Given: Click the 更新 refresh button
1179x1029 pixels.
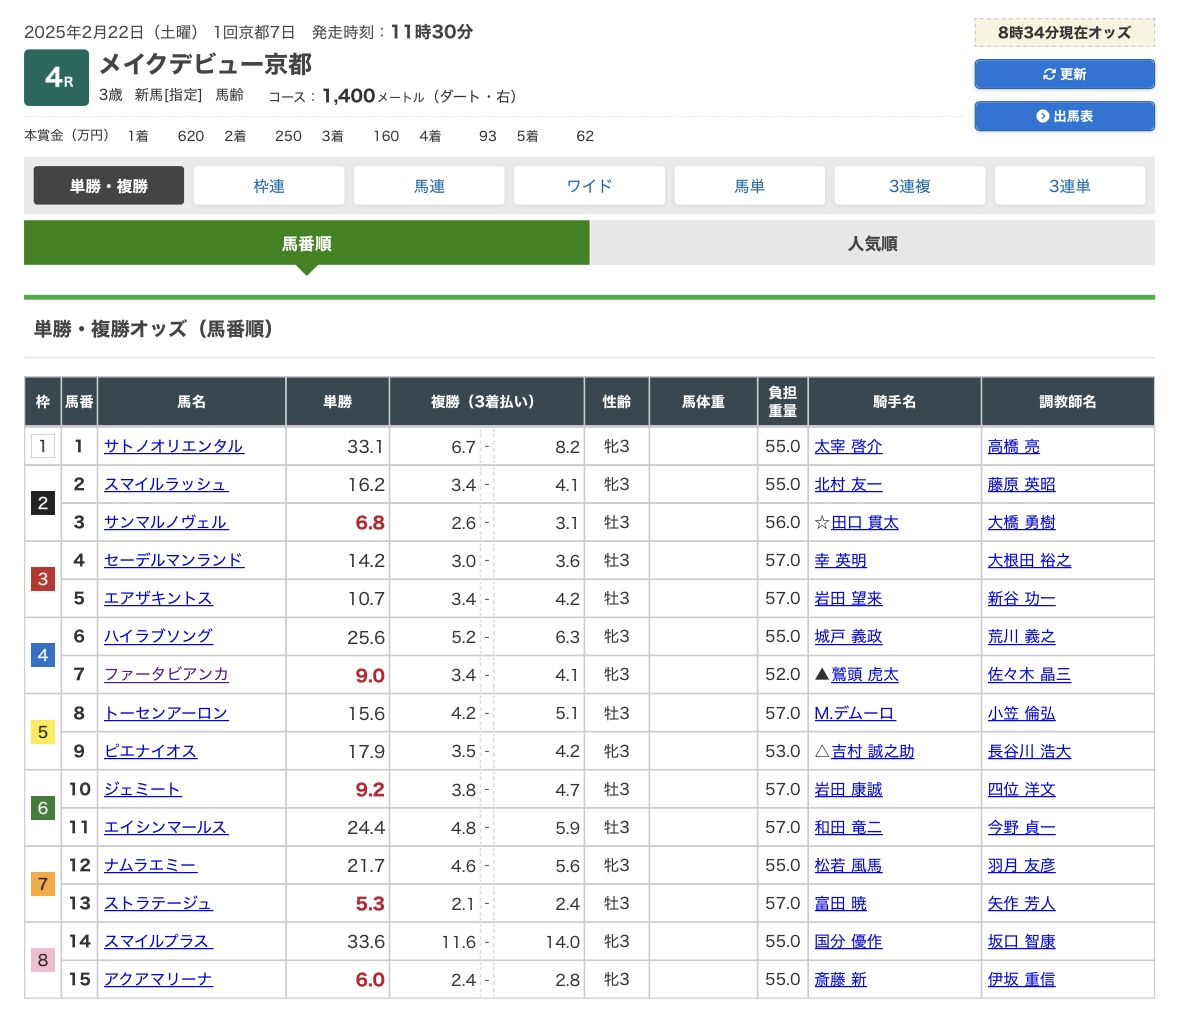Looking at the screenshot, I should [1064, 74].
